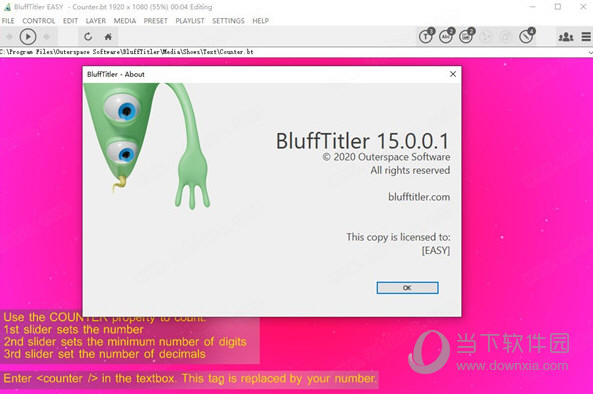Screen dimensions: 593x395
Task: Click "2nd slider sets the minimum number of digits"
Action: point(125,342)
